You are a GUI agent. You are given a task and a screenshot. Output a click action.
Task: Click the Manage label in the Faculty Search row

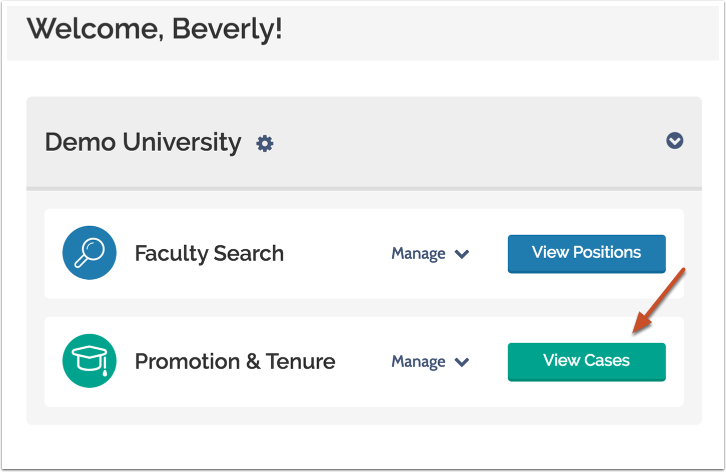point(418,254)
